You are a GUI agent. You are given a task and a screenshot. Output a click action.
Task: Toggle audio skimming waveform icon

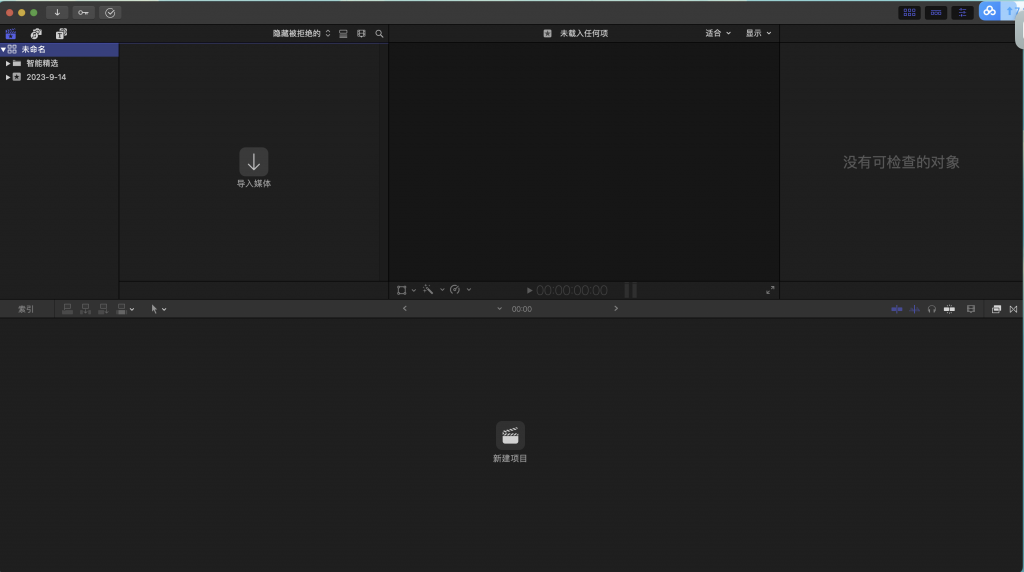915,309
